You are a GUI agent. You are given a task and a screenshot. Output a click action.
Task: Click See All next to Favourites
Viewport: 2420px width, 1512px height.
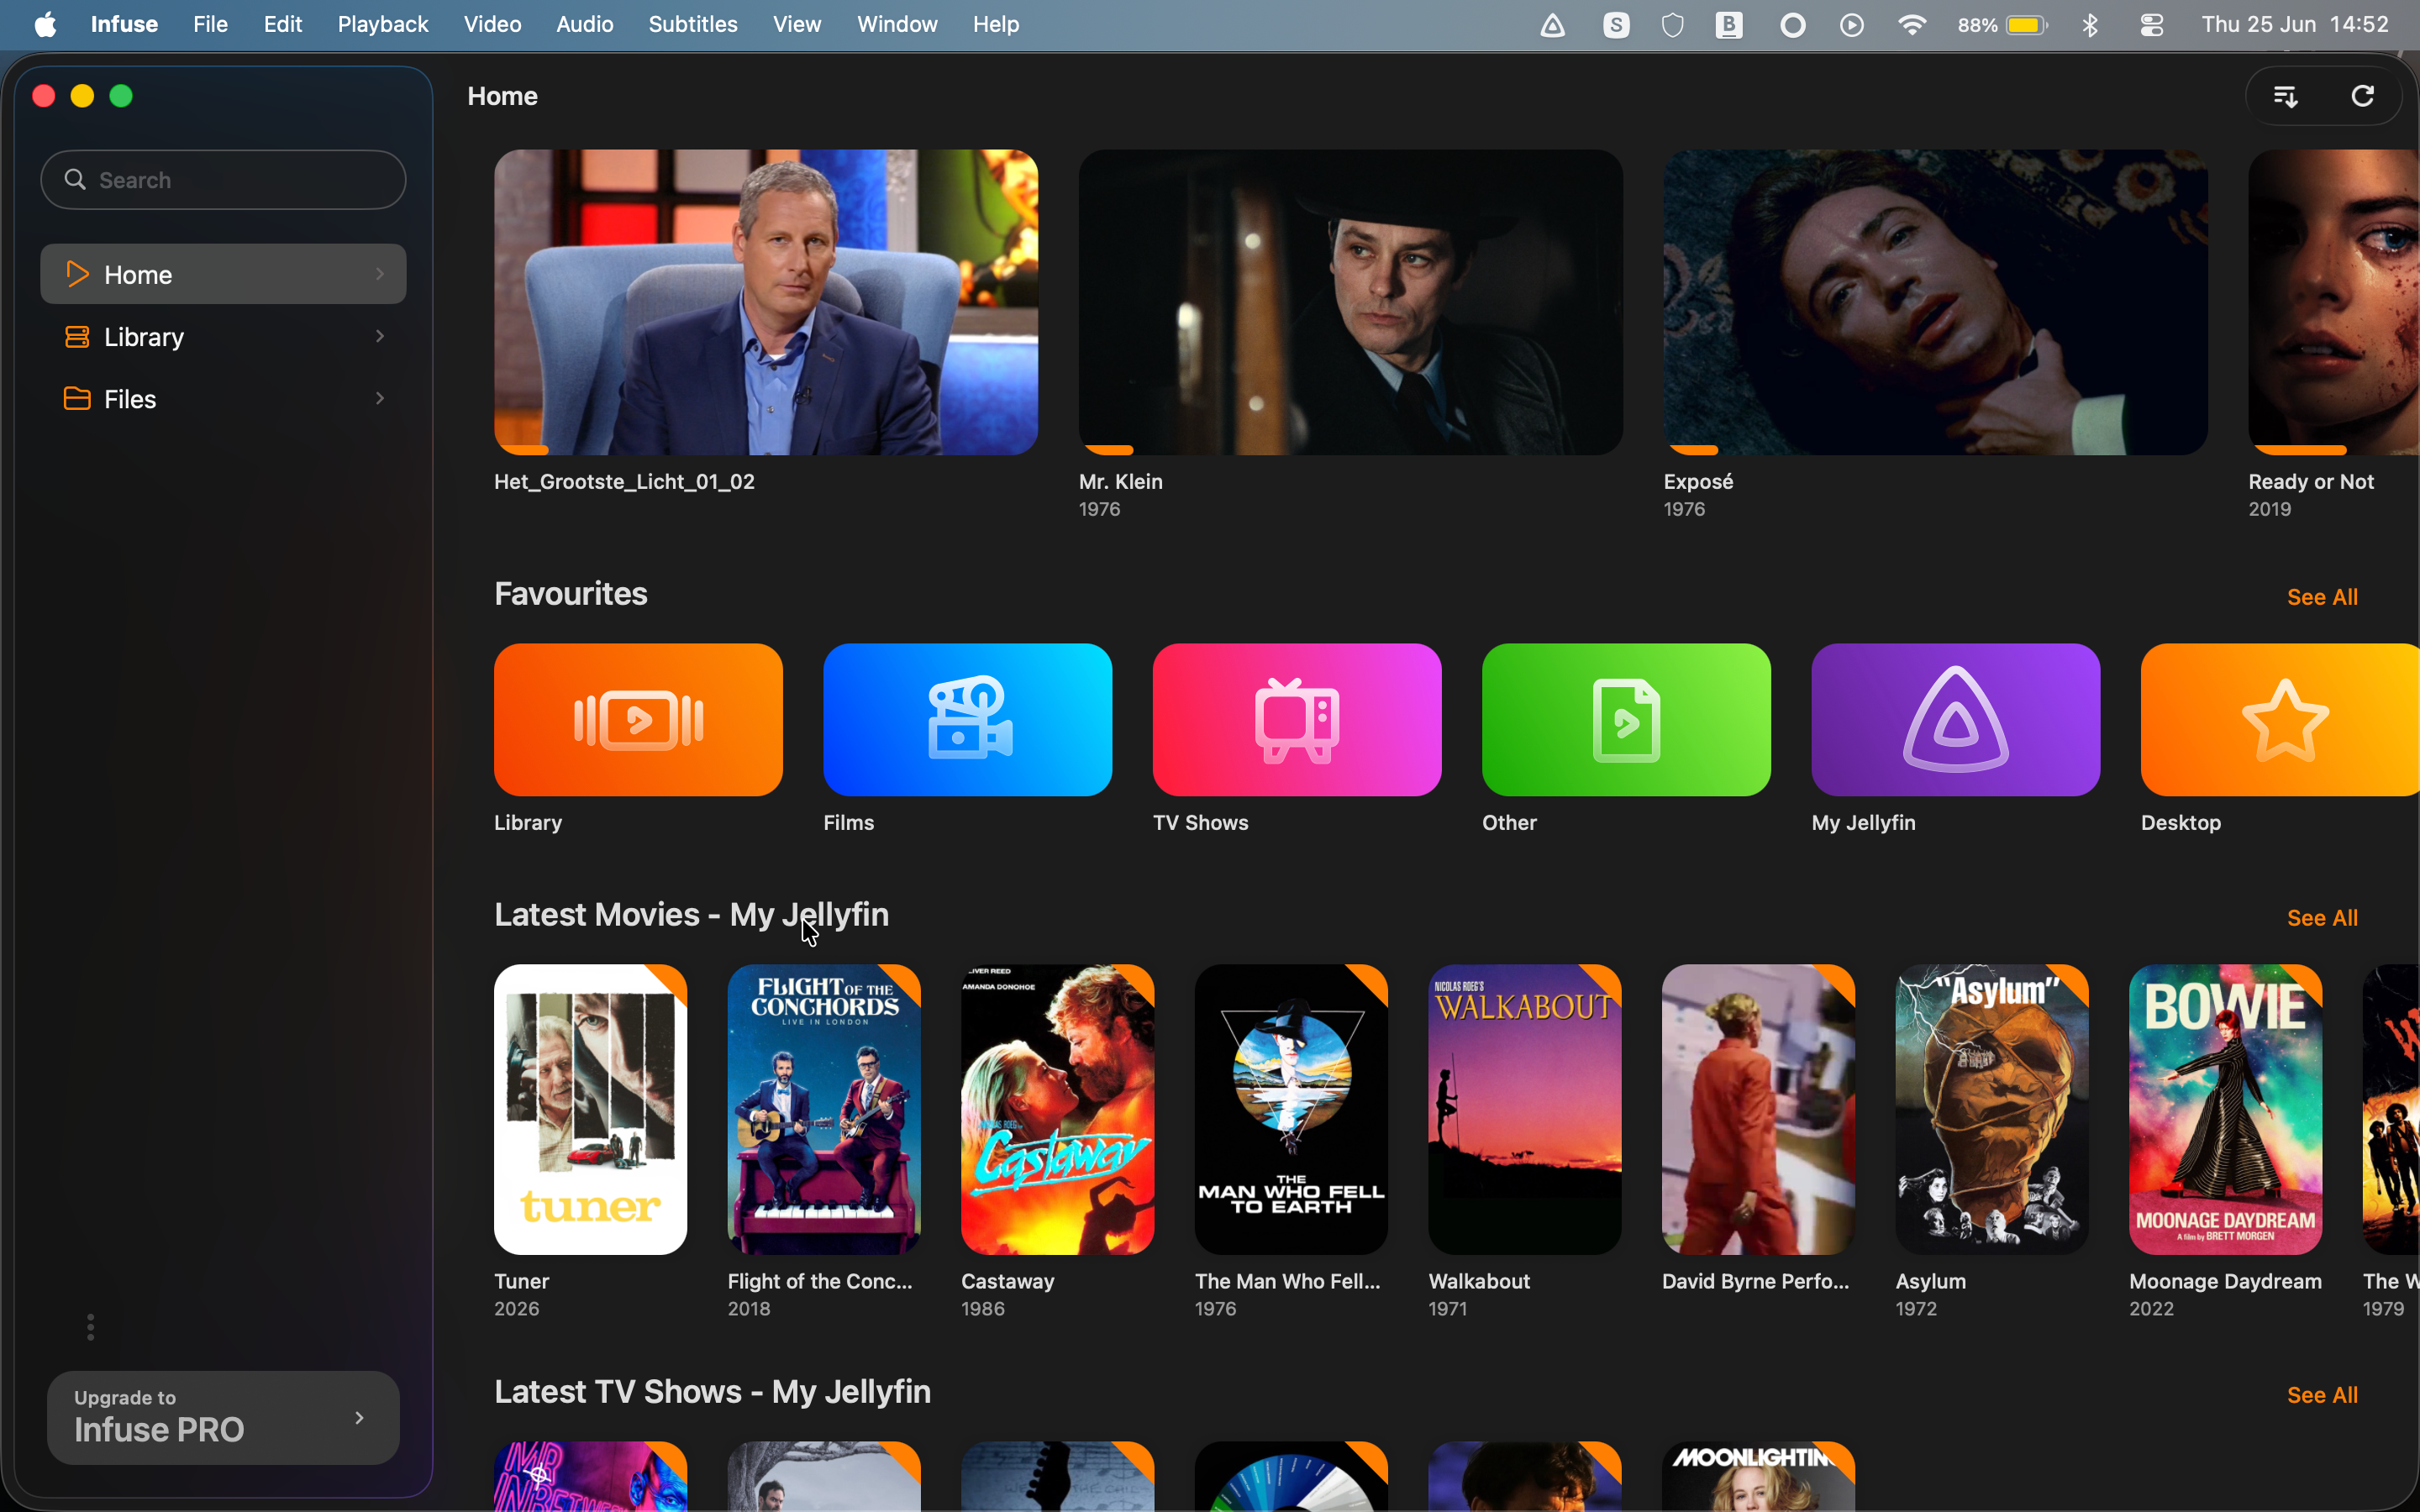[2322, 597]
